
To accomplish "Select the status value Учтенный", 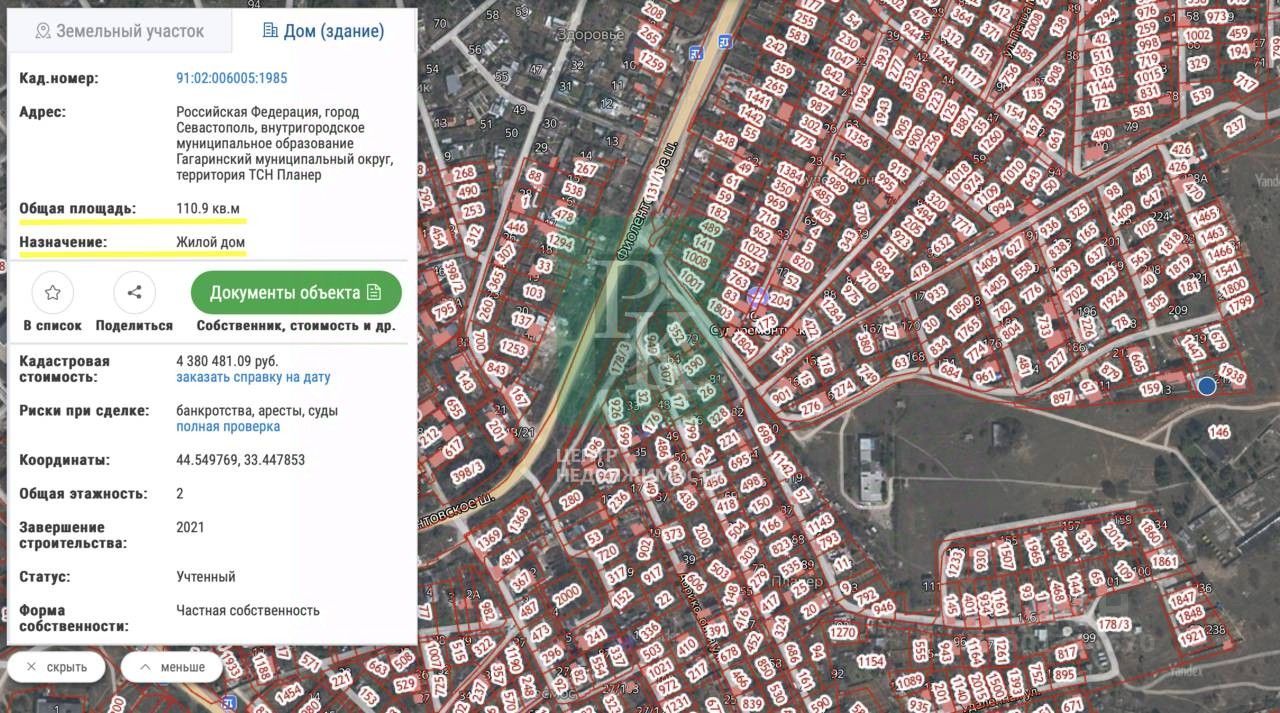I will point(206,577).
